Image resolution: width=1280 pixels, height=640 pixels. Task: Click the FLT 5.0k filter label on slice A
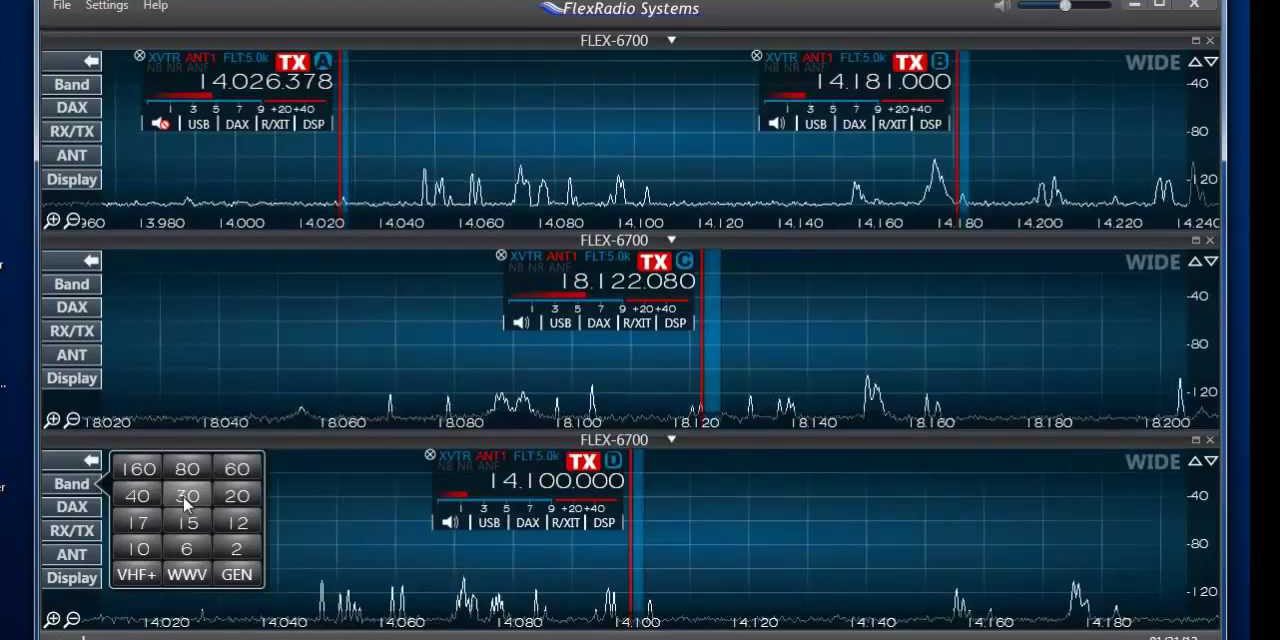coord(246,58)
